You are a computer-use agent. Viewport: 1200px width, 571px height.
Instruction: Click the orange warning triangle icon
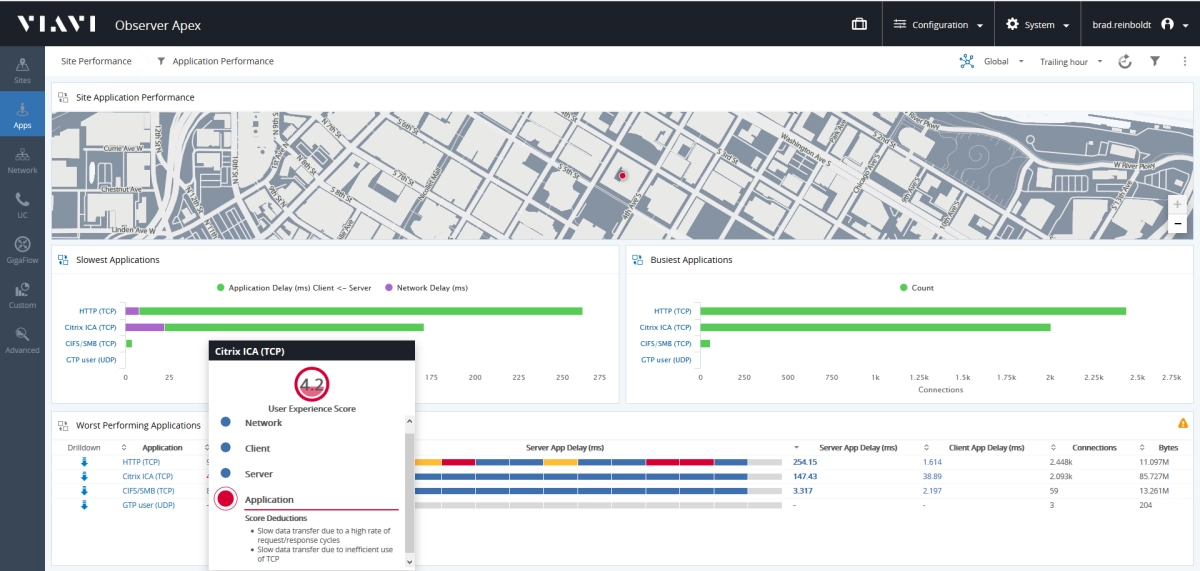click(x=1183, y=424)
